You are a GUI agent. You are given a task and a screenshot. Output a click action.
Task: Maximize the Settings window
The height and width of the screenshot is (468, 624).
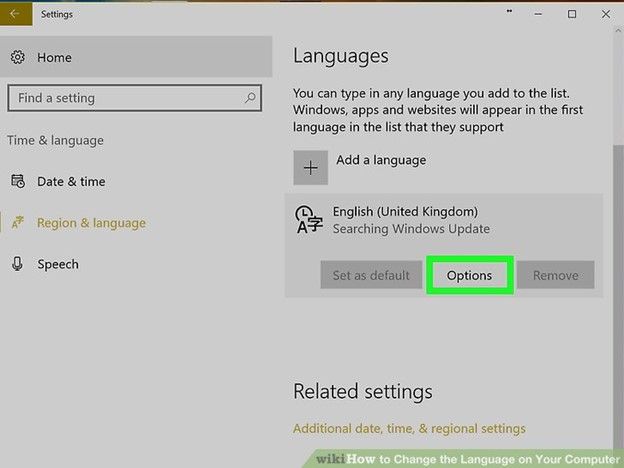(572, 14)
